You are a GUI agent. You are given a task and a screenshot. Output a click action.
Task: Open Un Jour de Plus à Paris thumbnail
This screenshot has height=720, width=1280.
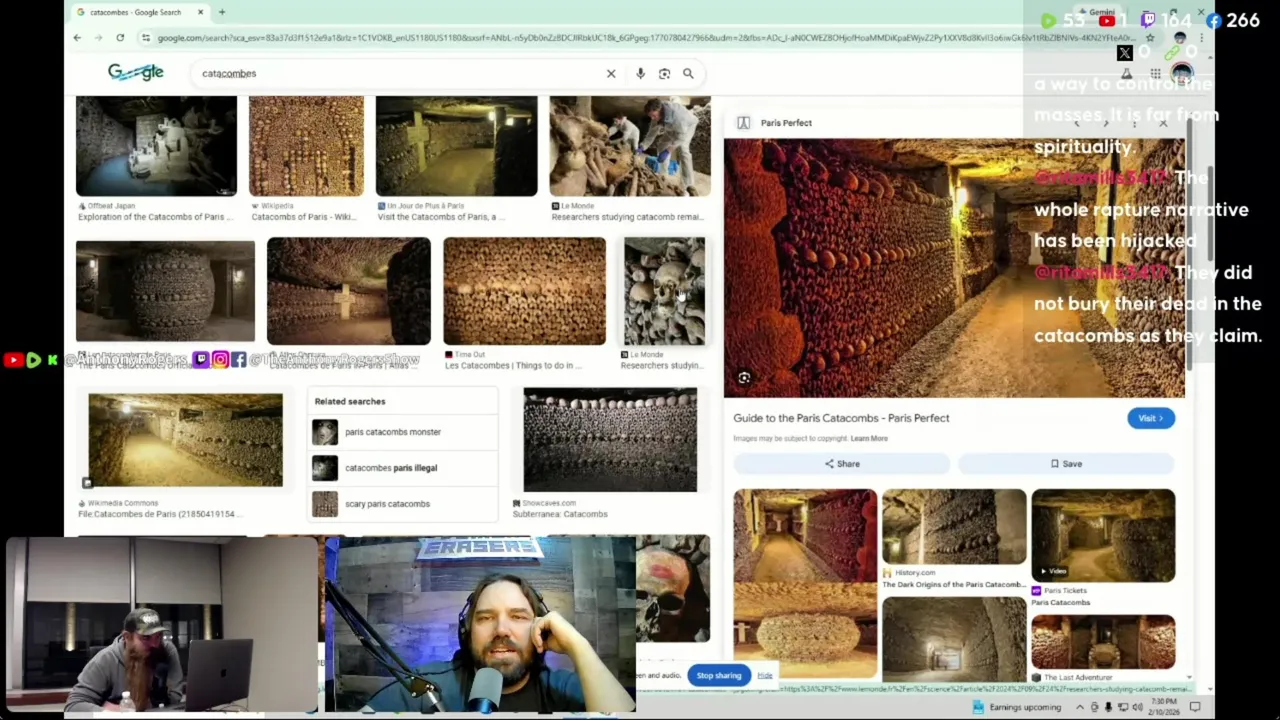(x=456, y=146)
